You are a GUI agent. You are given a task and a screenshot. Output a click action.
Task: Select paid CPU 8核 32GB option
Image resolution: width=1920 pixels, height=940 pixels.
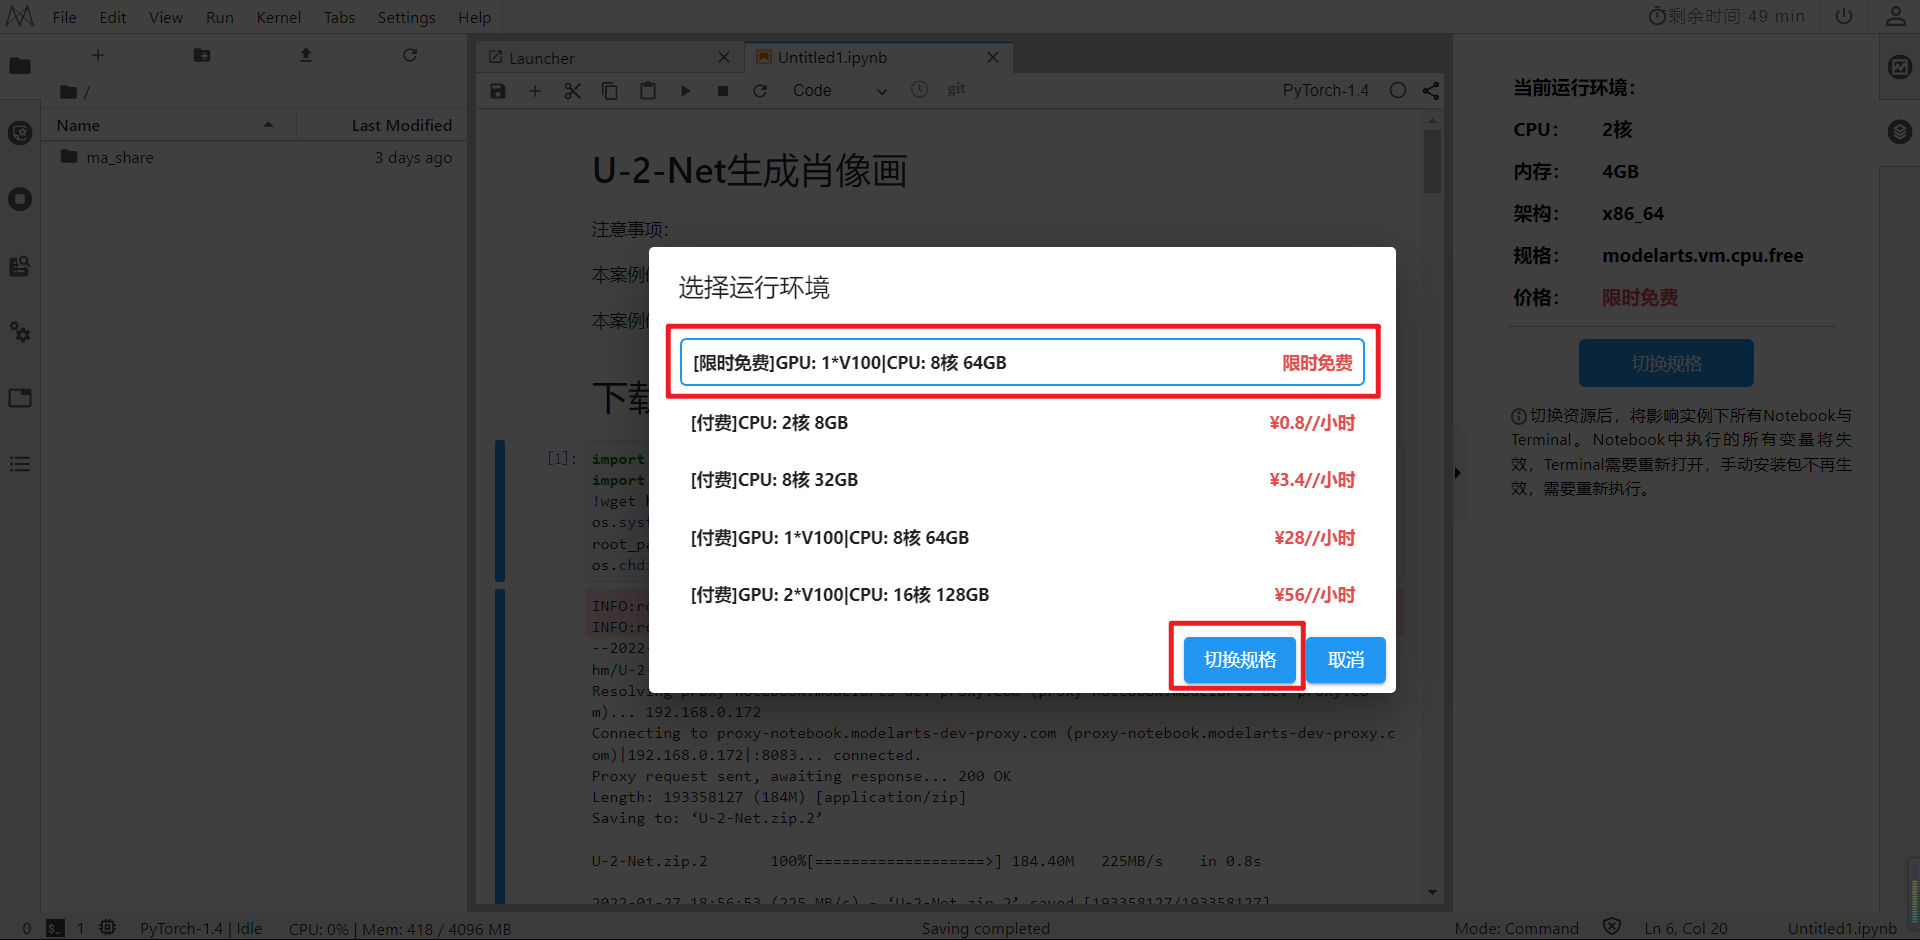[1022, 480]
